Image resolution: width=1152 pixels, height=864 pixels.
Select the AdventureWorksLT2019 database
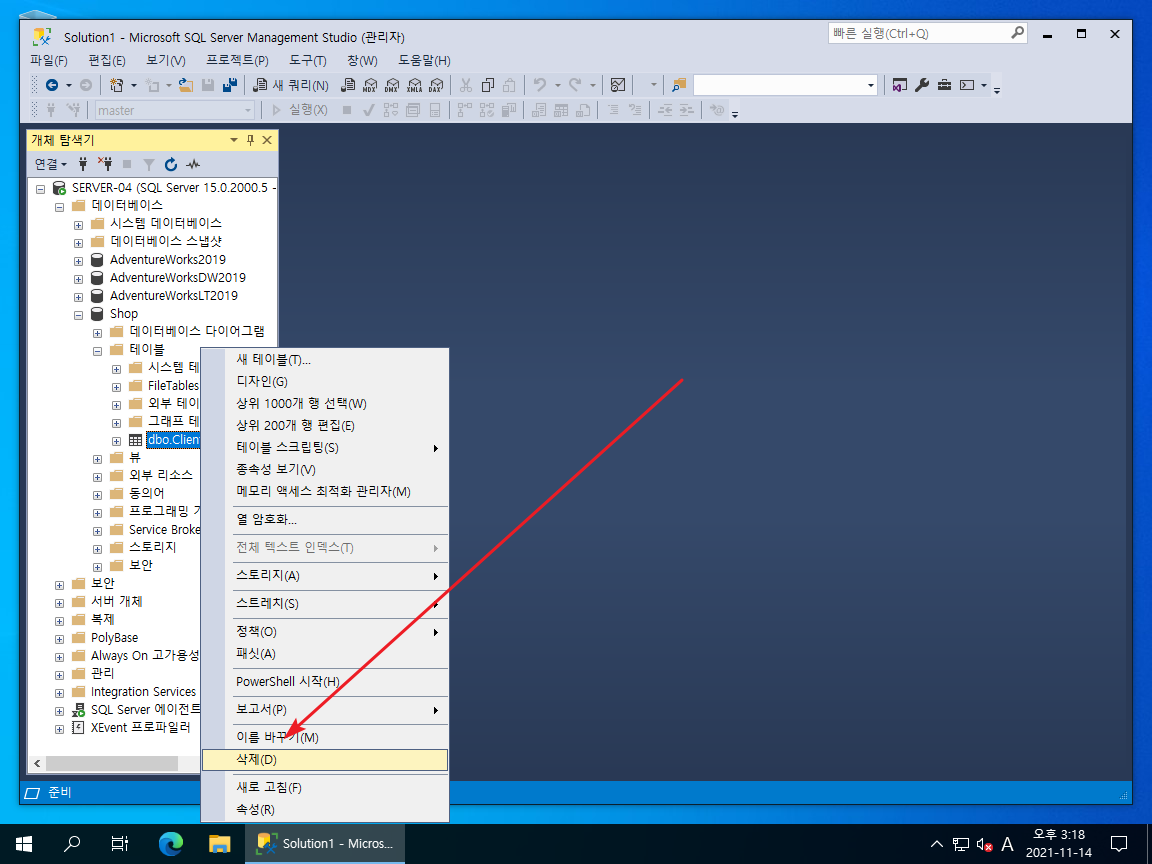173,296
